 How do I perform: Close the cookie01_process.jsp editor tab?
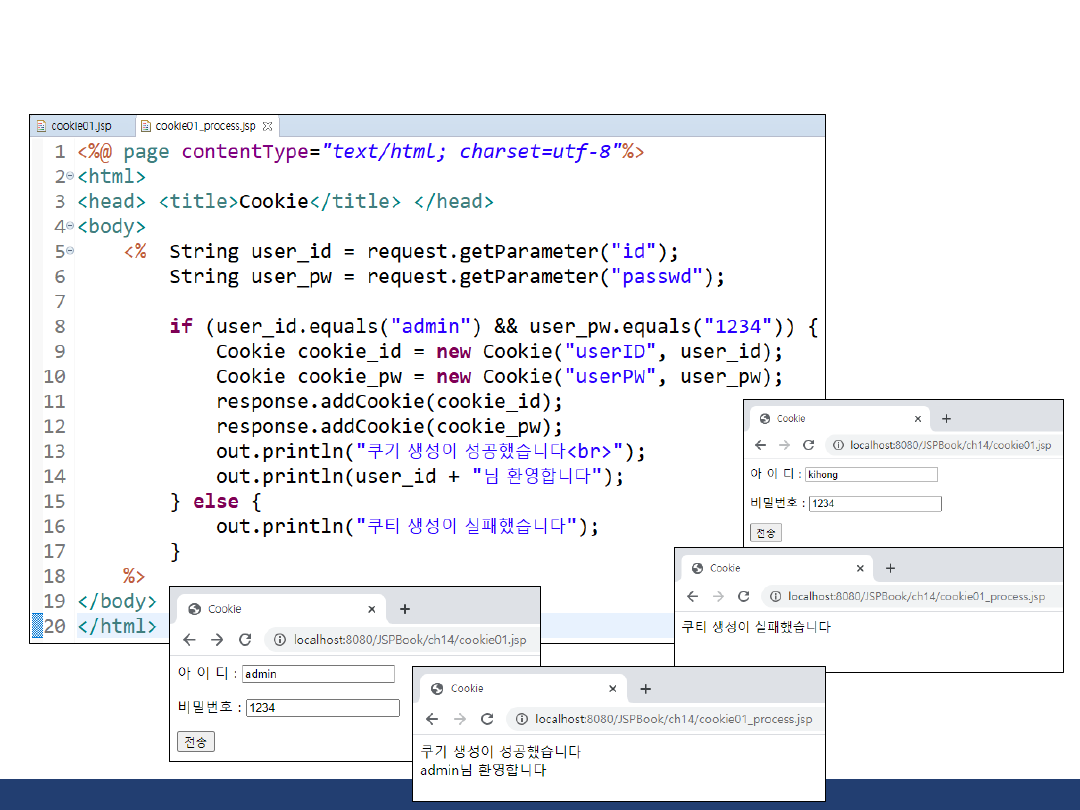pos(267,126)
